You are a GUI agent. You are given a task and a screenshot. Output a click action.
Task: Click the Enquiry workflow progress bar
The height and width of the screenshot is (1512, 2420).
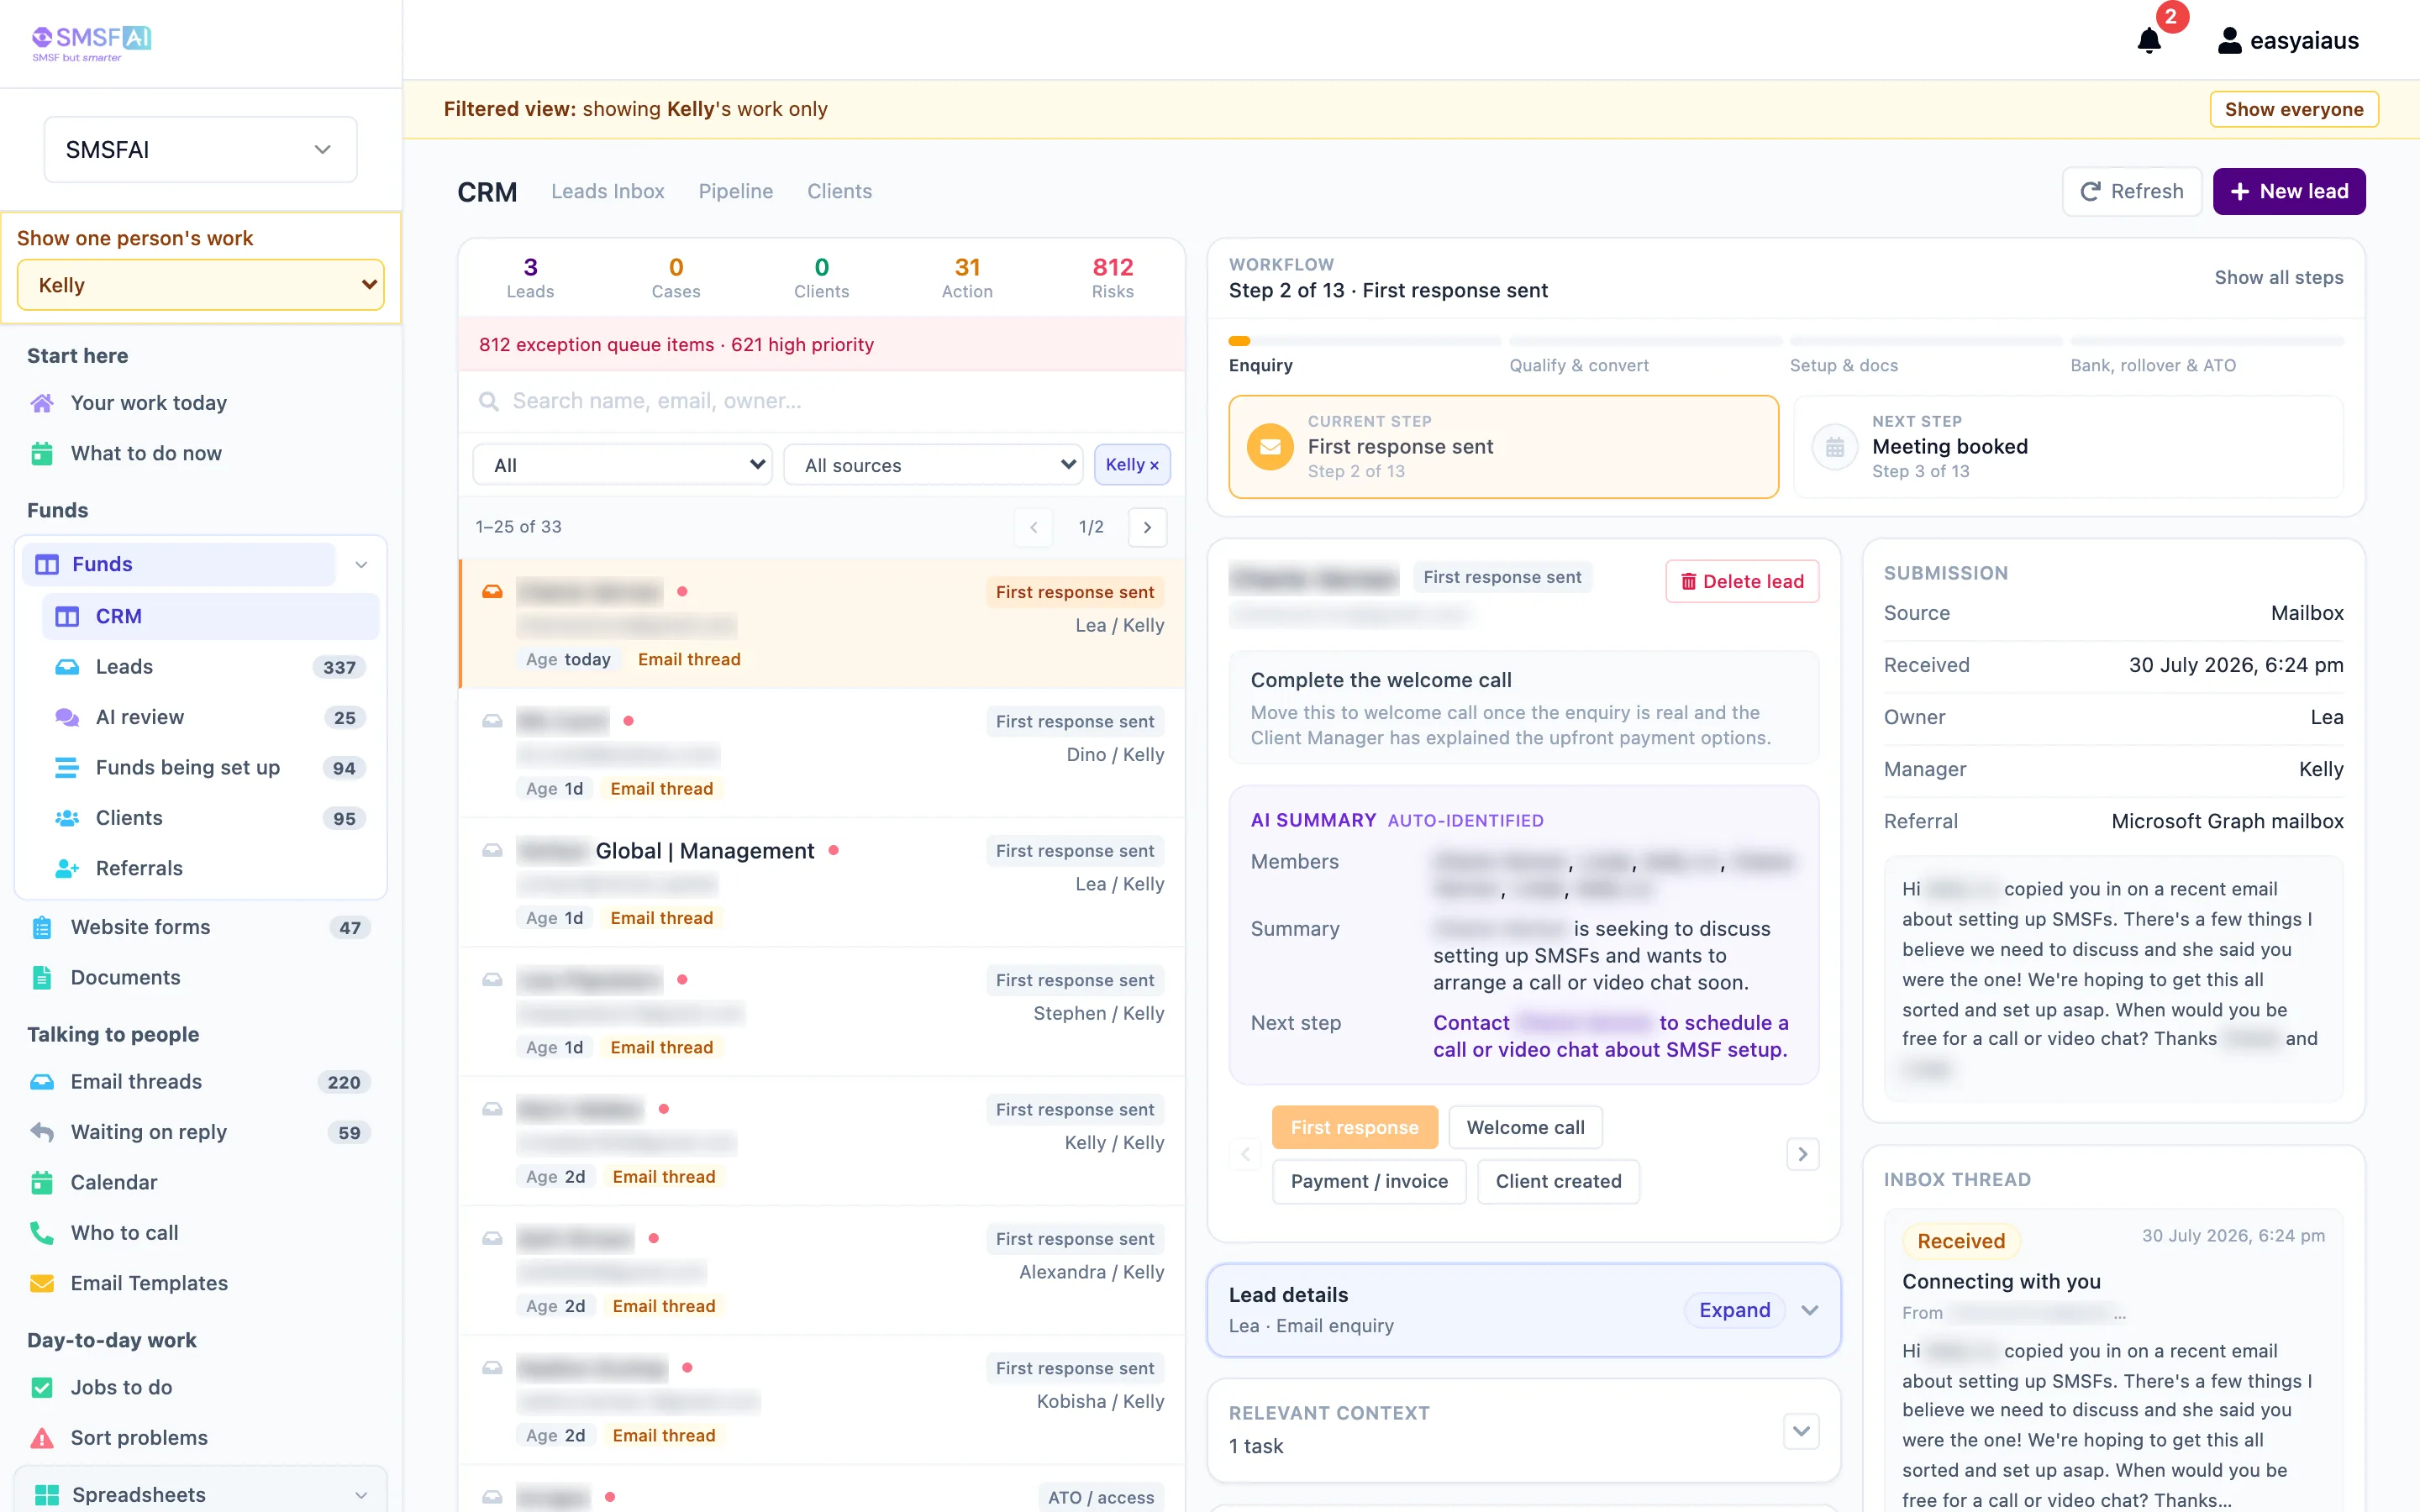[x=1365, y=341]
